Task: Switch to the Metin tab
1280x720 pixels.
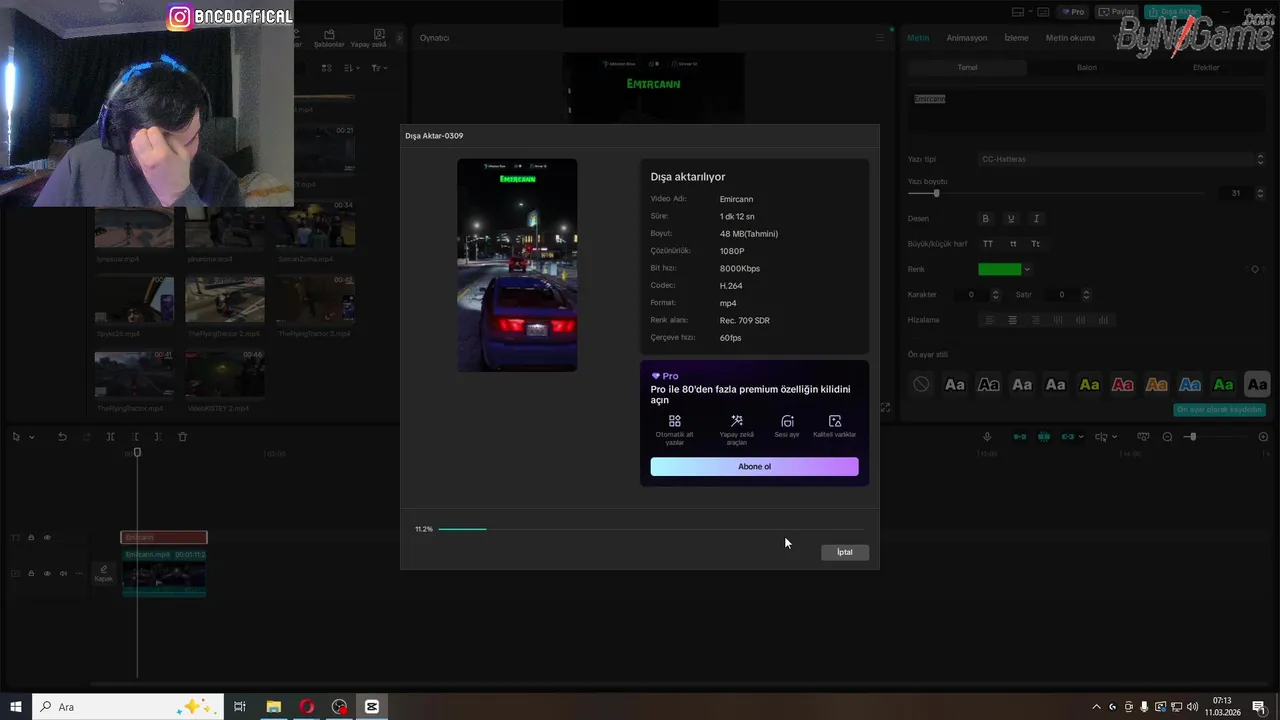Action: (918, 38)
